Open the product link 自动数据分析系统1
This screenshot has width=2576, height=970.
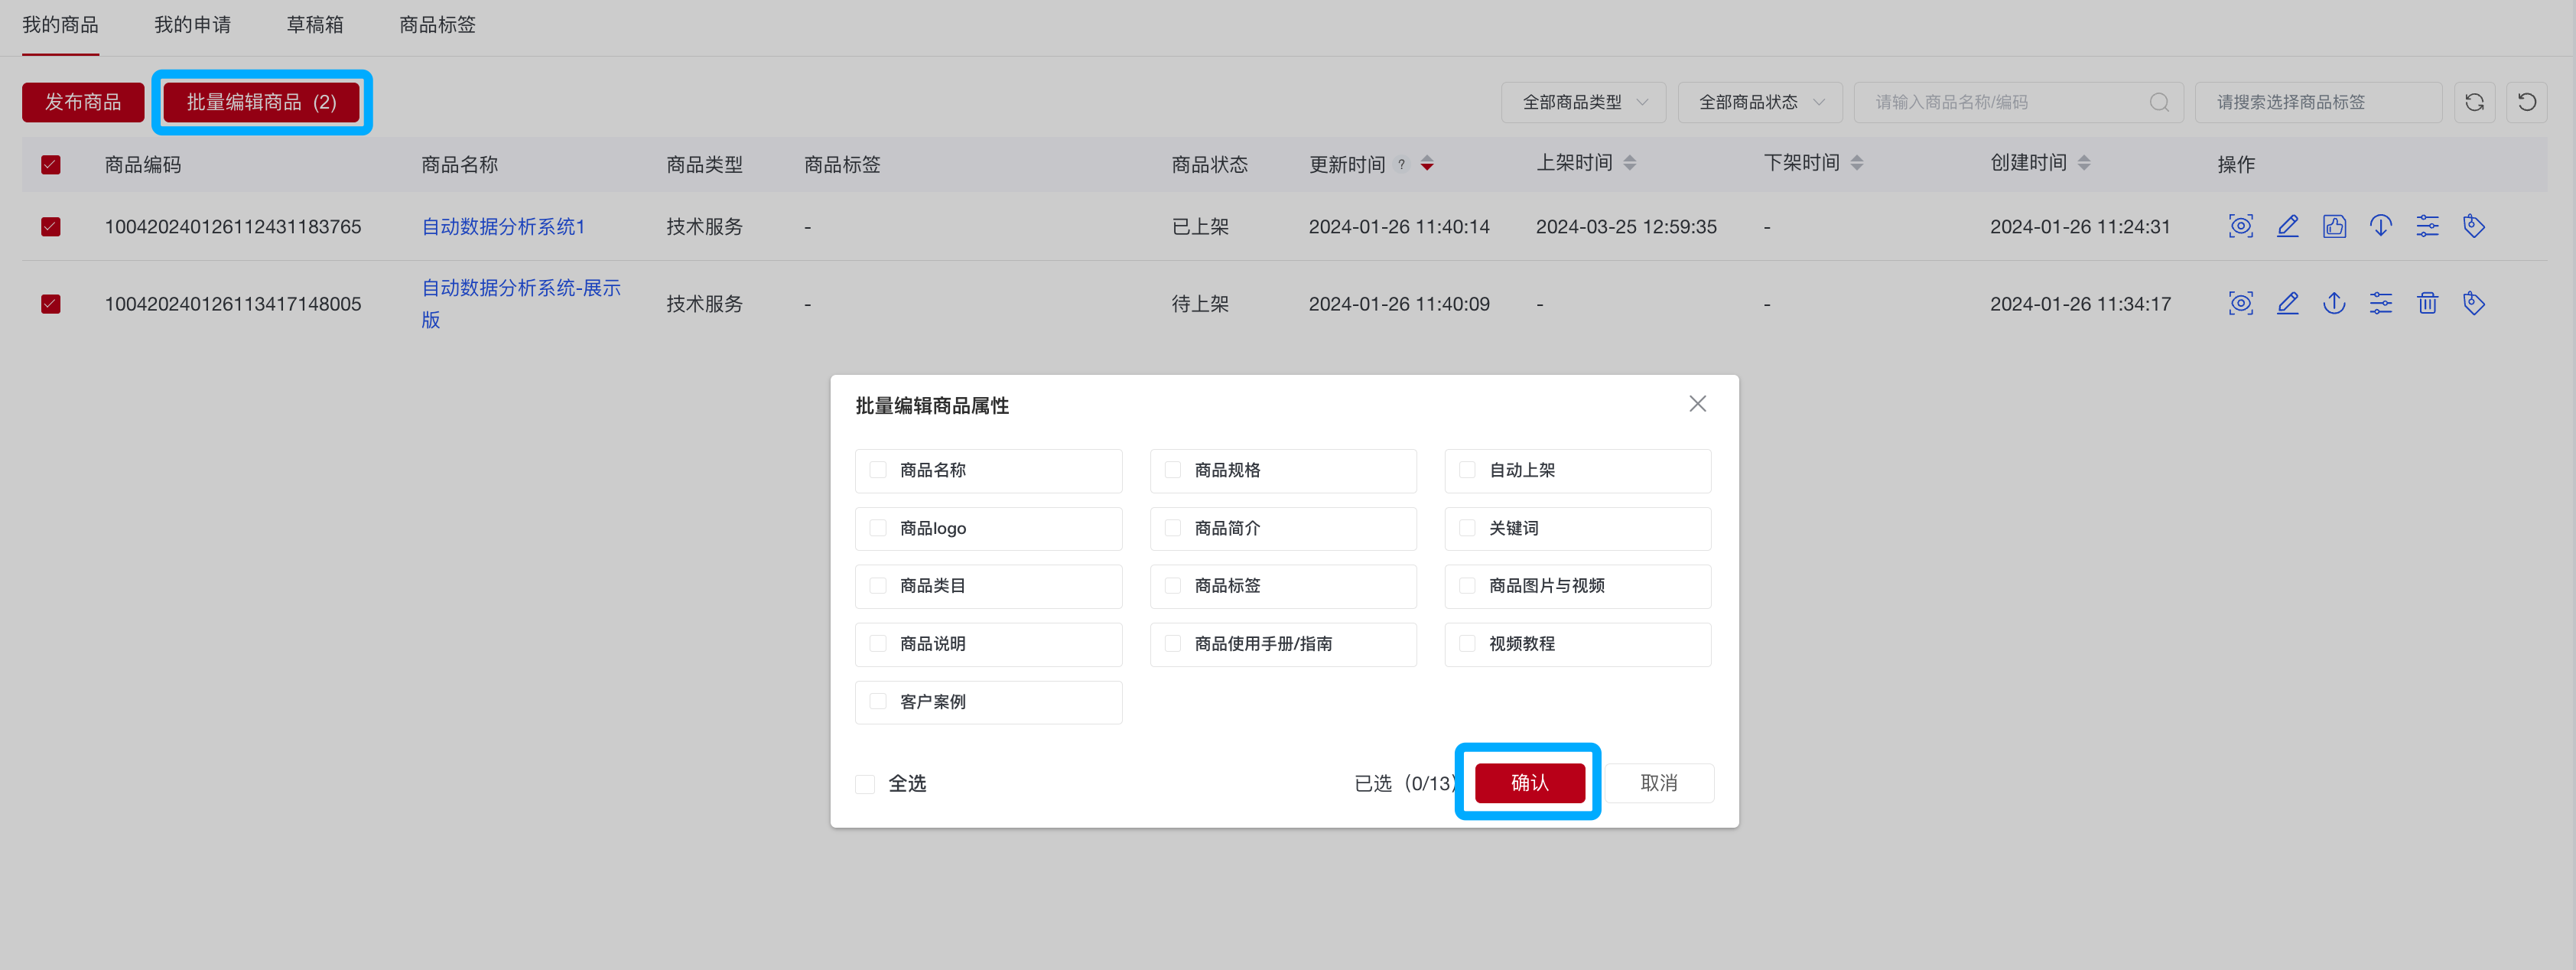tap(503, 226)
